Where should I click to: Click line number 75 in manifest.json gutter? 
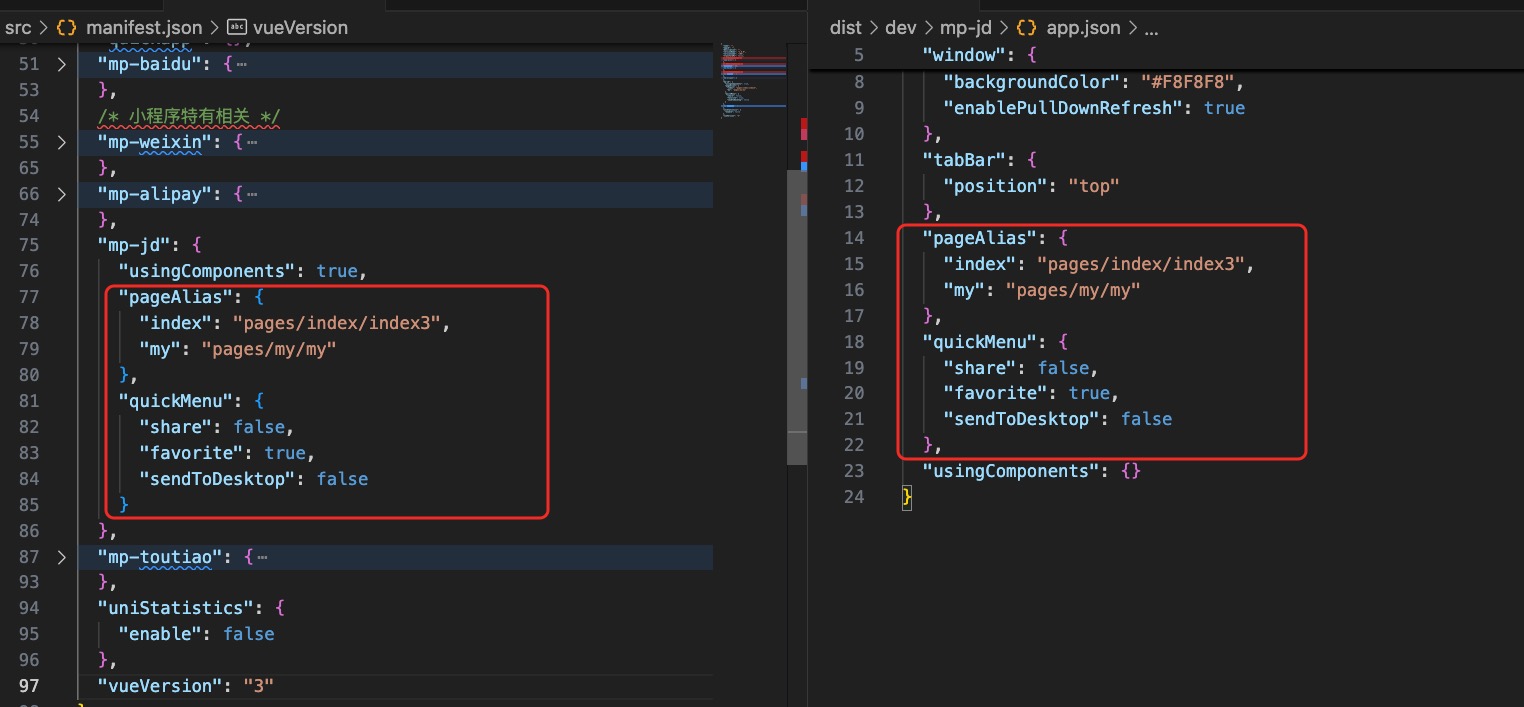pyautogui.click(x=29, y=245)
